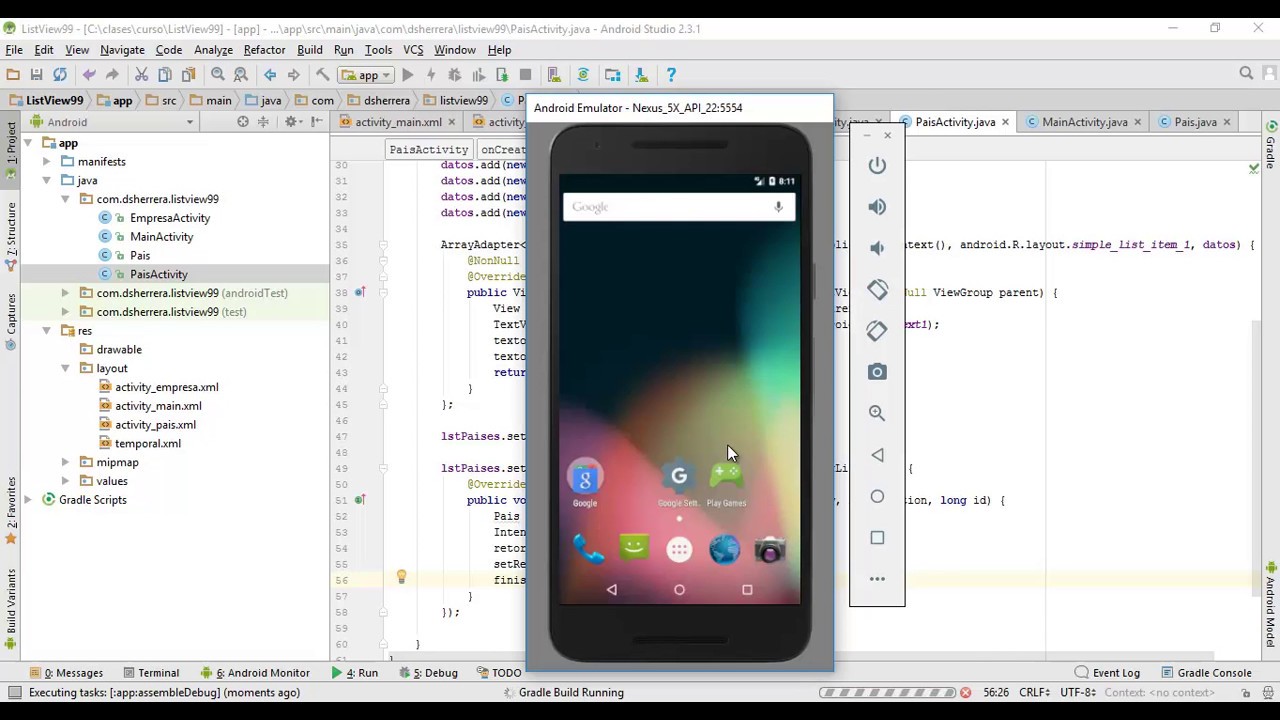This screenshot has width=1280, height=720.
Task: Cut selection using the scissors icon
Action: [141, 75]
